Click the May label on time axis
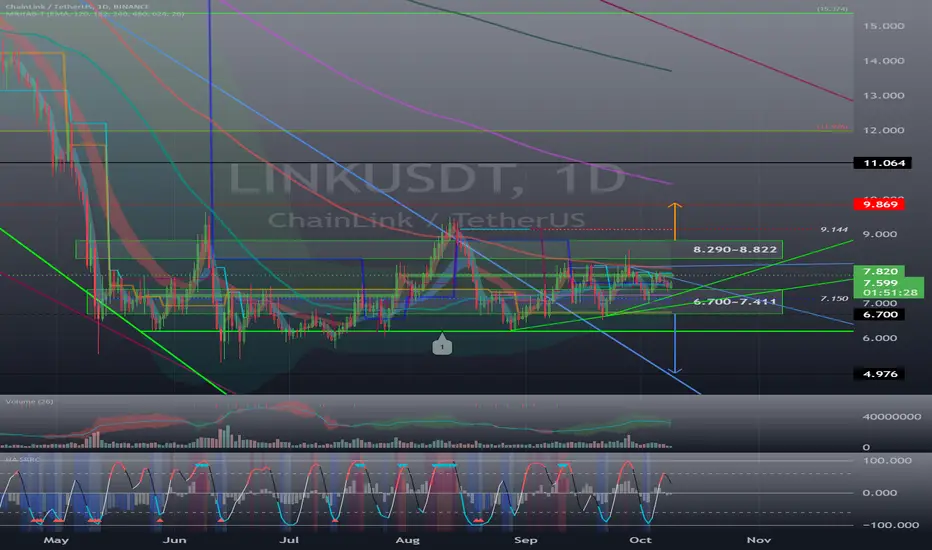 click(x=56, y=540)
